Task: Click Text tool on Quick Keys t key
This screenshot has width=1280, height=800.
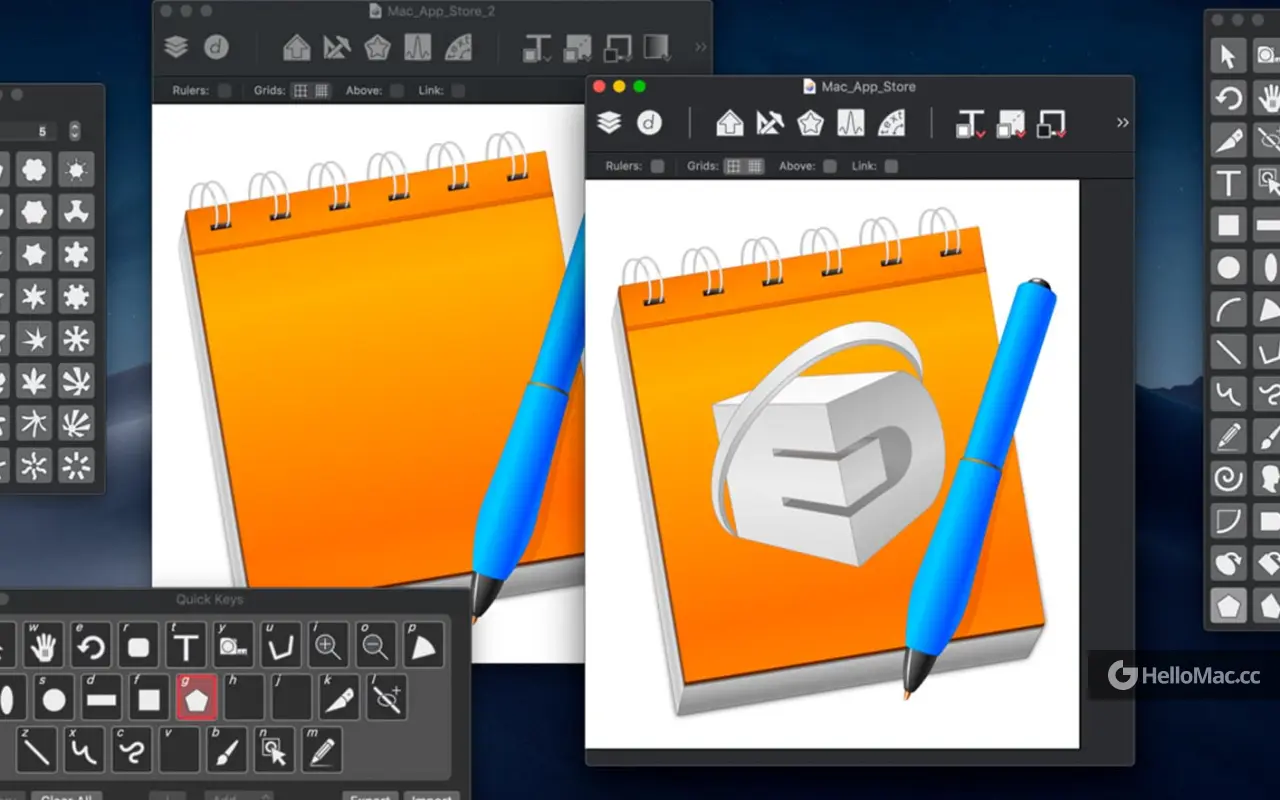Action: [x=186, y=646]
